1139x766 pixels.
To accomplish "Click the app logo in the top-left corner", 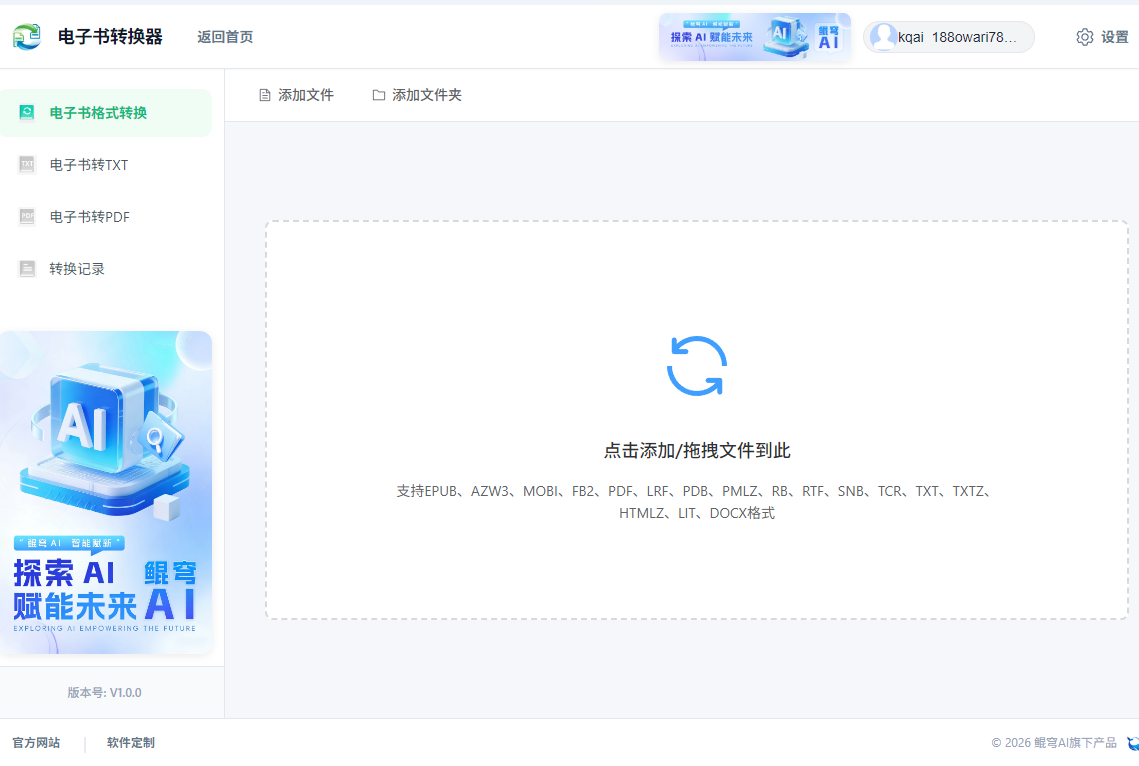I will pyautogui.click(x=27, y=36).
